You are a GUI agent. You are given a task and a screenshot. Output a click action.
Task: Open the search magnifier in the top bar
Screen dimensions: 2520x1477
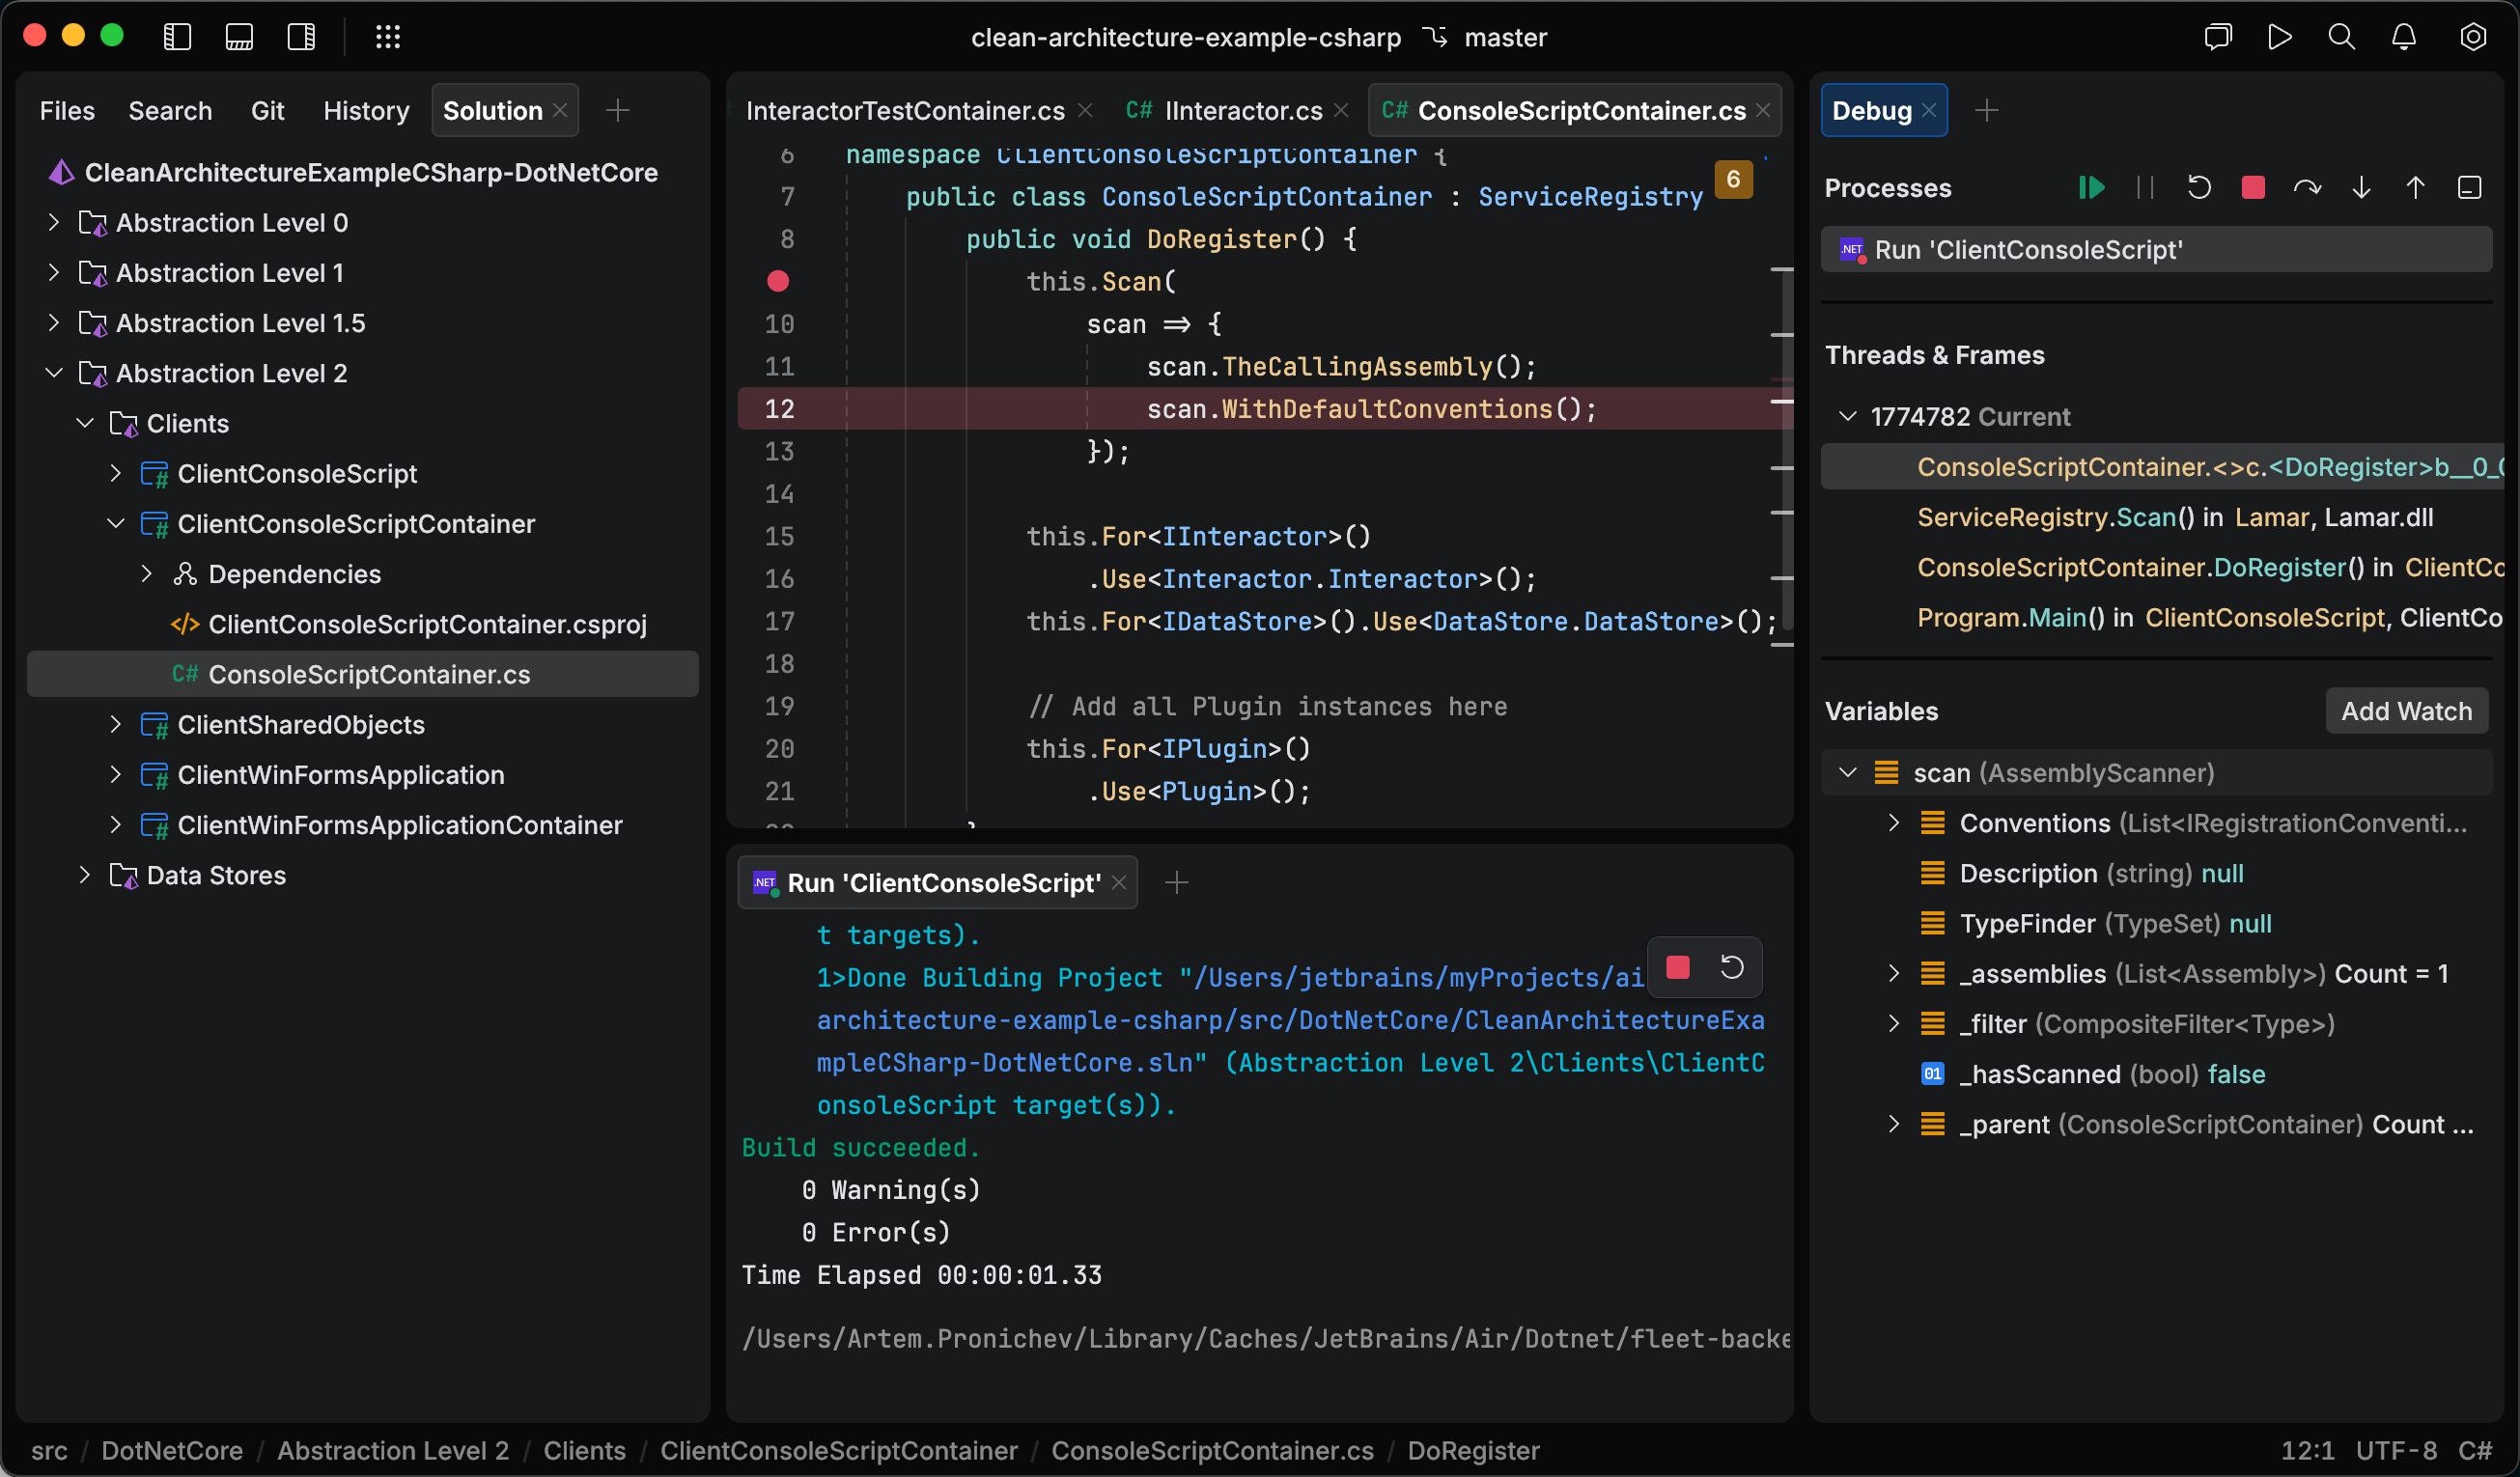pyautogui.click(x=2341, y=37)
